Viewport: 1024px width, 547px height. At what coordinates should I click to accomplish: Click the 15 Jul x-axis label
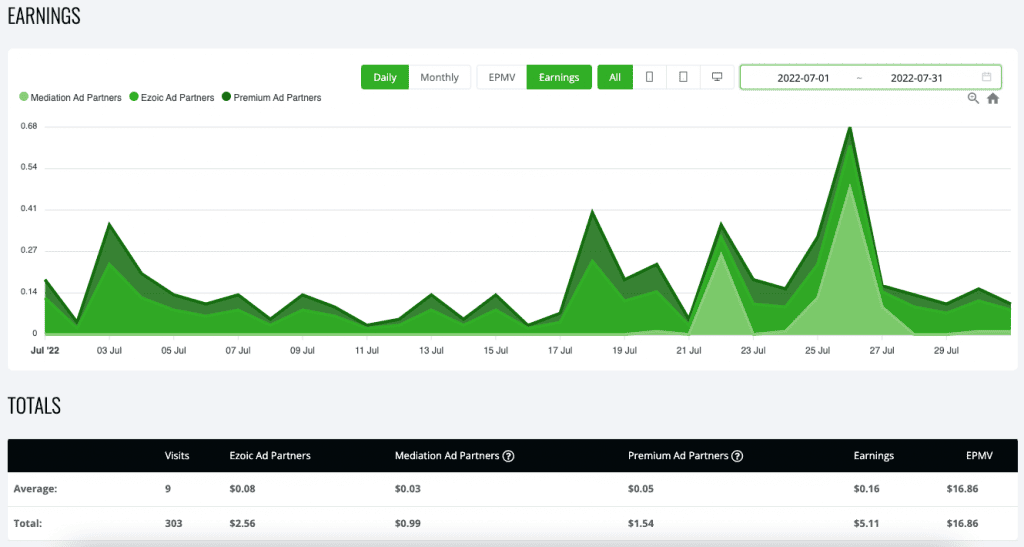click(496, 351)
